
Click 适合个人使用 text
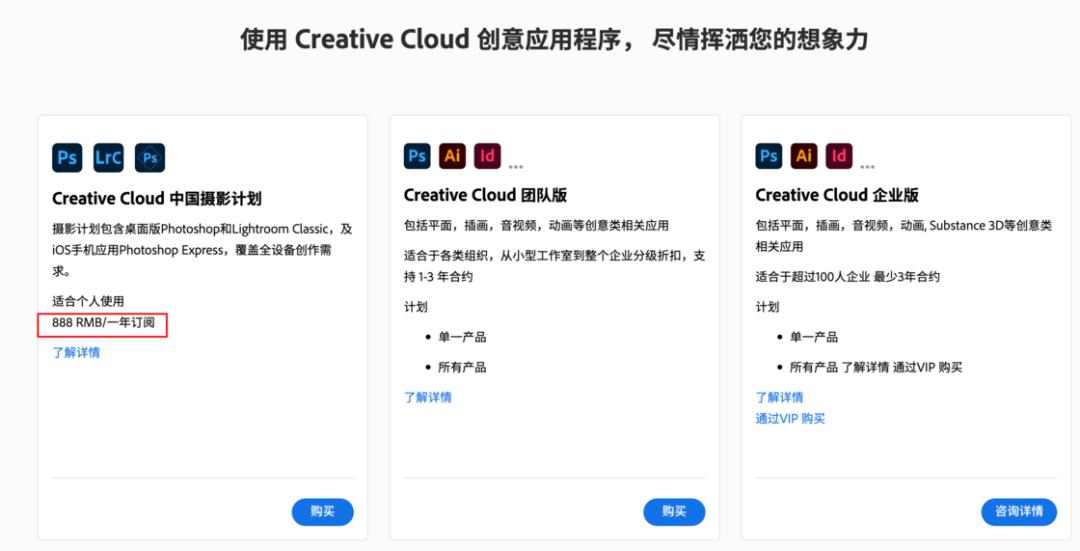click(x=88, y=301)
